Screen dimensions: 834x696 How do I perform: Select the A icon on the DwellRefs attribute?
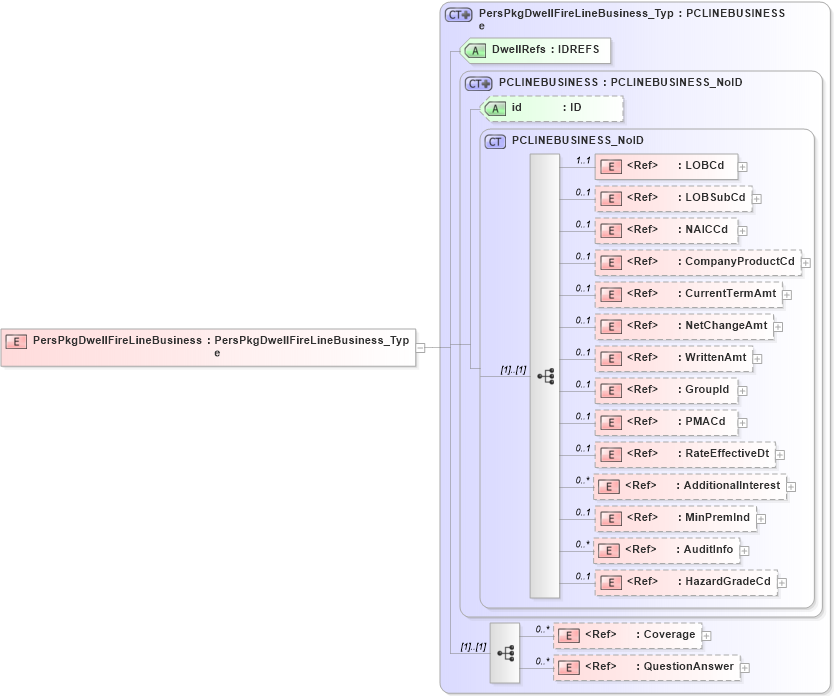tap(477, 49)
